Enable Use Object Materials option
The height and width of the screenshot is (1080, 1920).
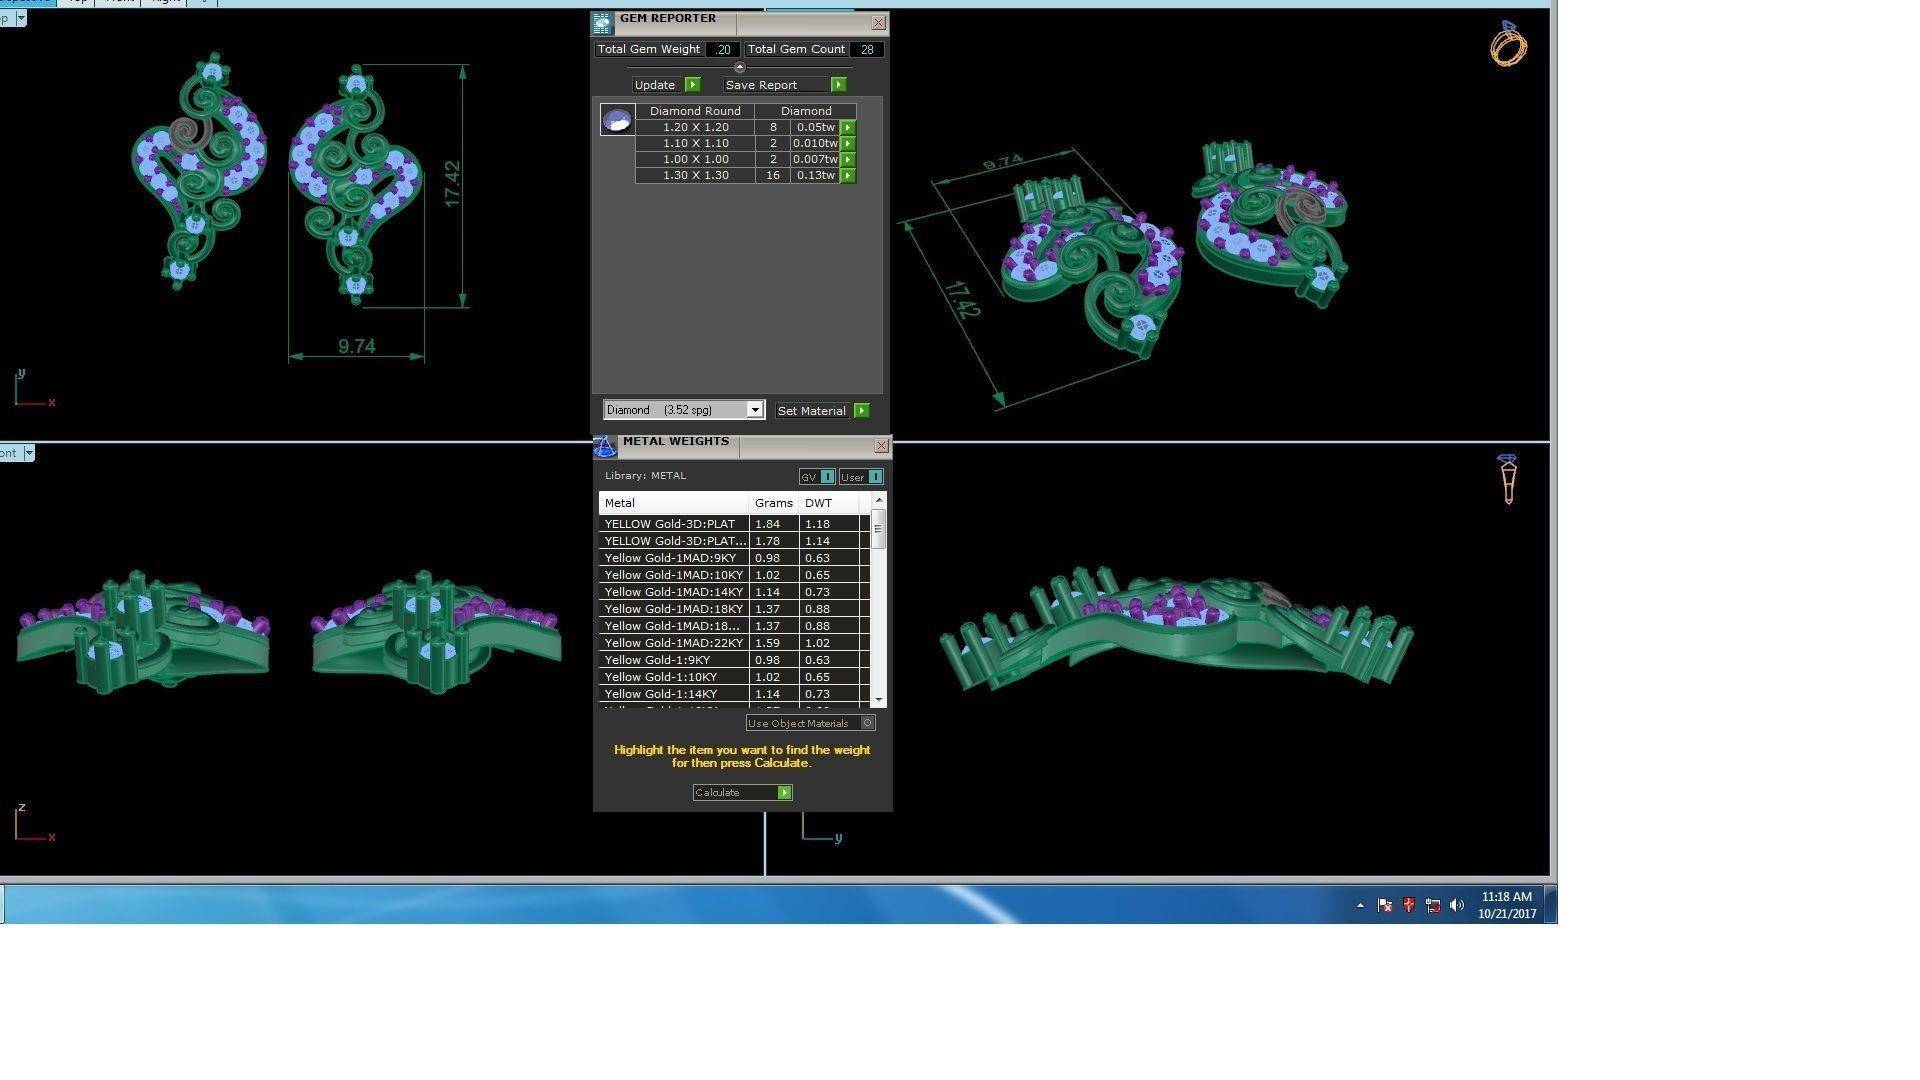click(868, 723)
